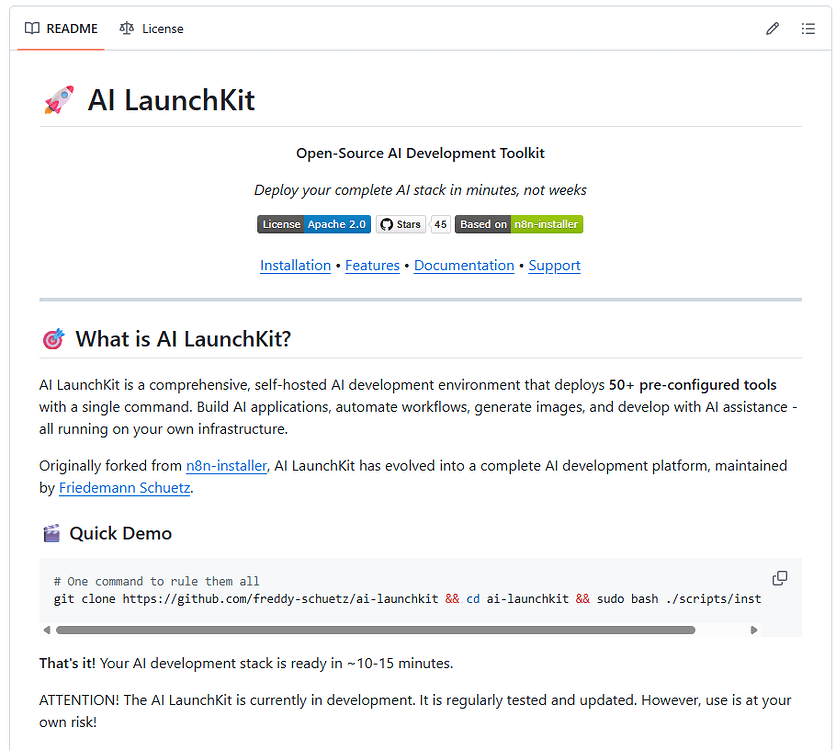Open the Installation link

[295, 265]
